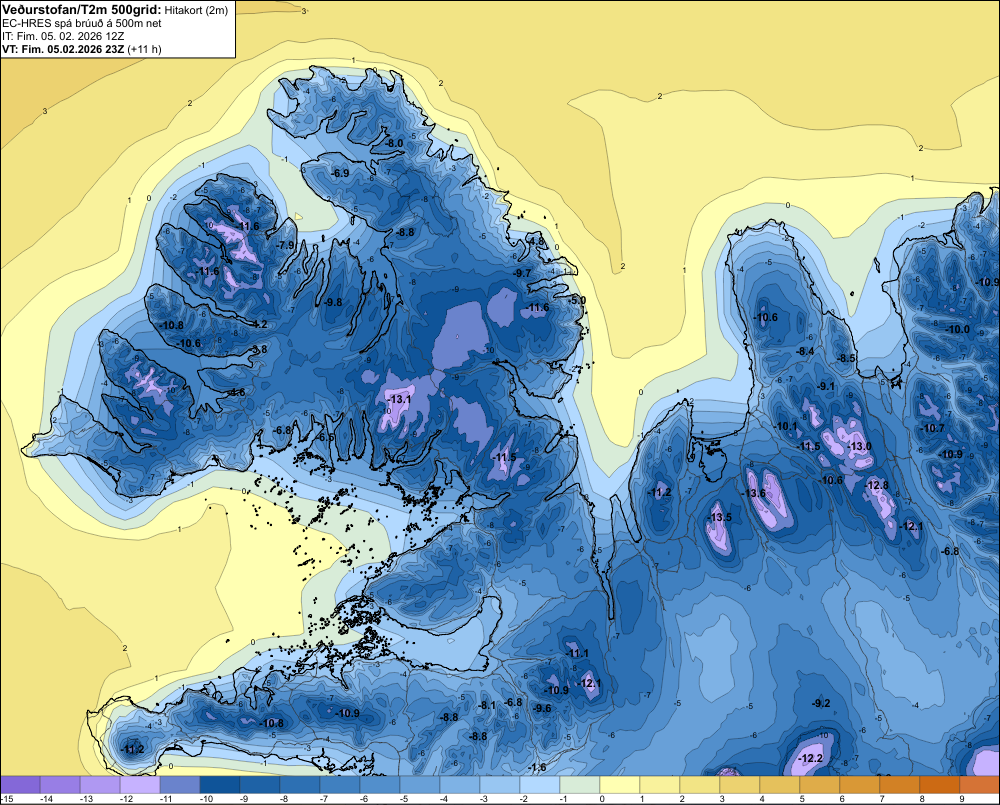Viewport: 1000px width, 805px height.
Task: Click the -3.8 temperature label
Action: click(x=258, y=349)
